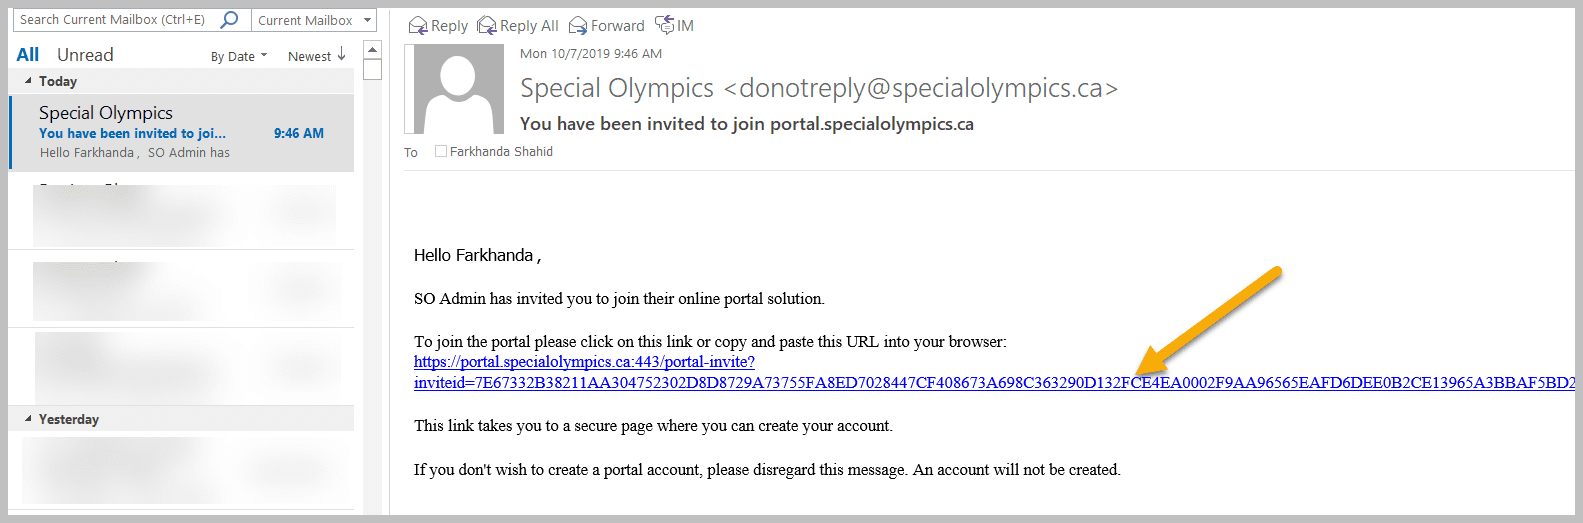Click the message list scrollbar thumb
The image size is (1583, 523).
coord(372,69)
